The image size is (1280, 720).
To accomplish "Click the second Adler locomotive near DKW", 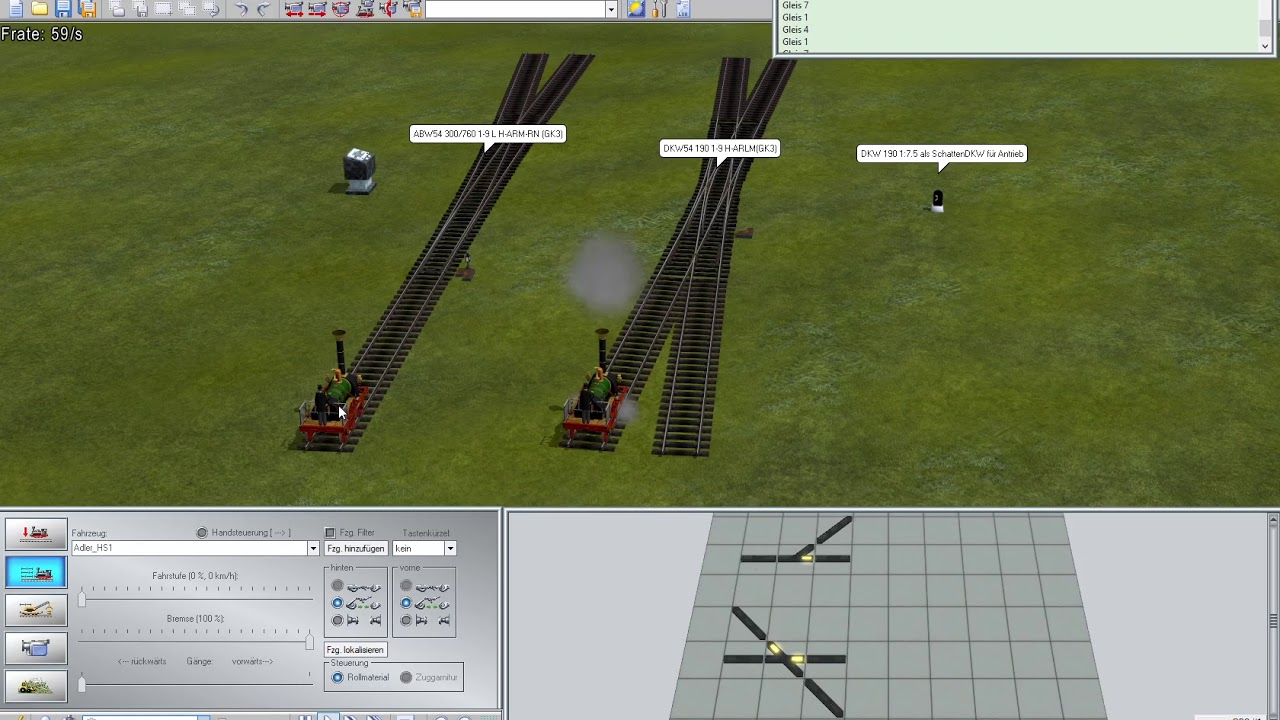I will tap(596, 393).
